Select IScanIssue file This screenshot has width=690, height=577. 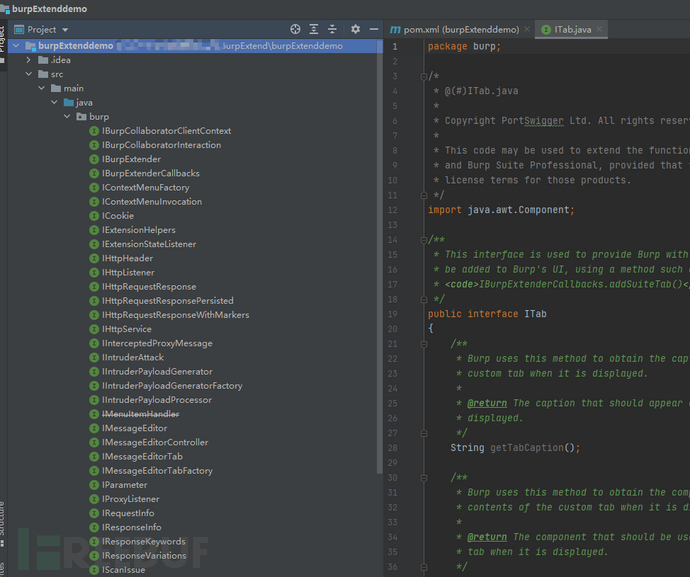[x=123, y=570]
